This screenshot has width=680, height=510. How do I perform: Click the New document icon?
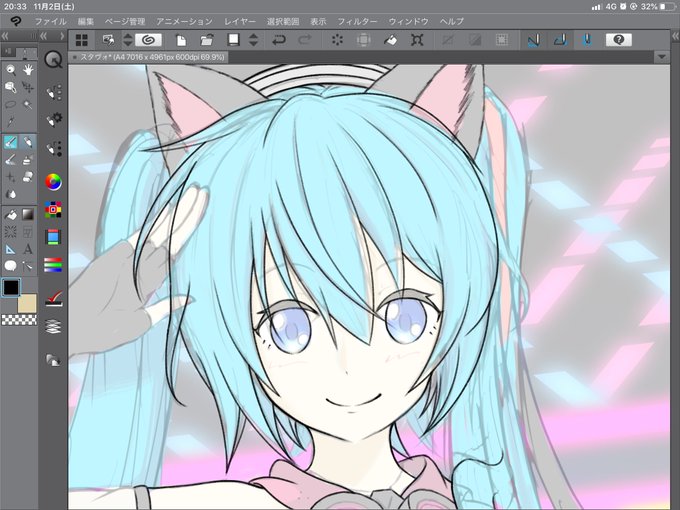pos(181,40)
